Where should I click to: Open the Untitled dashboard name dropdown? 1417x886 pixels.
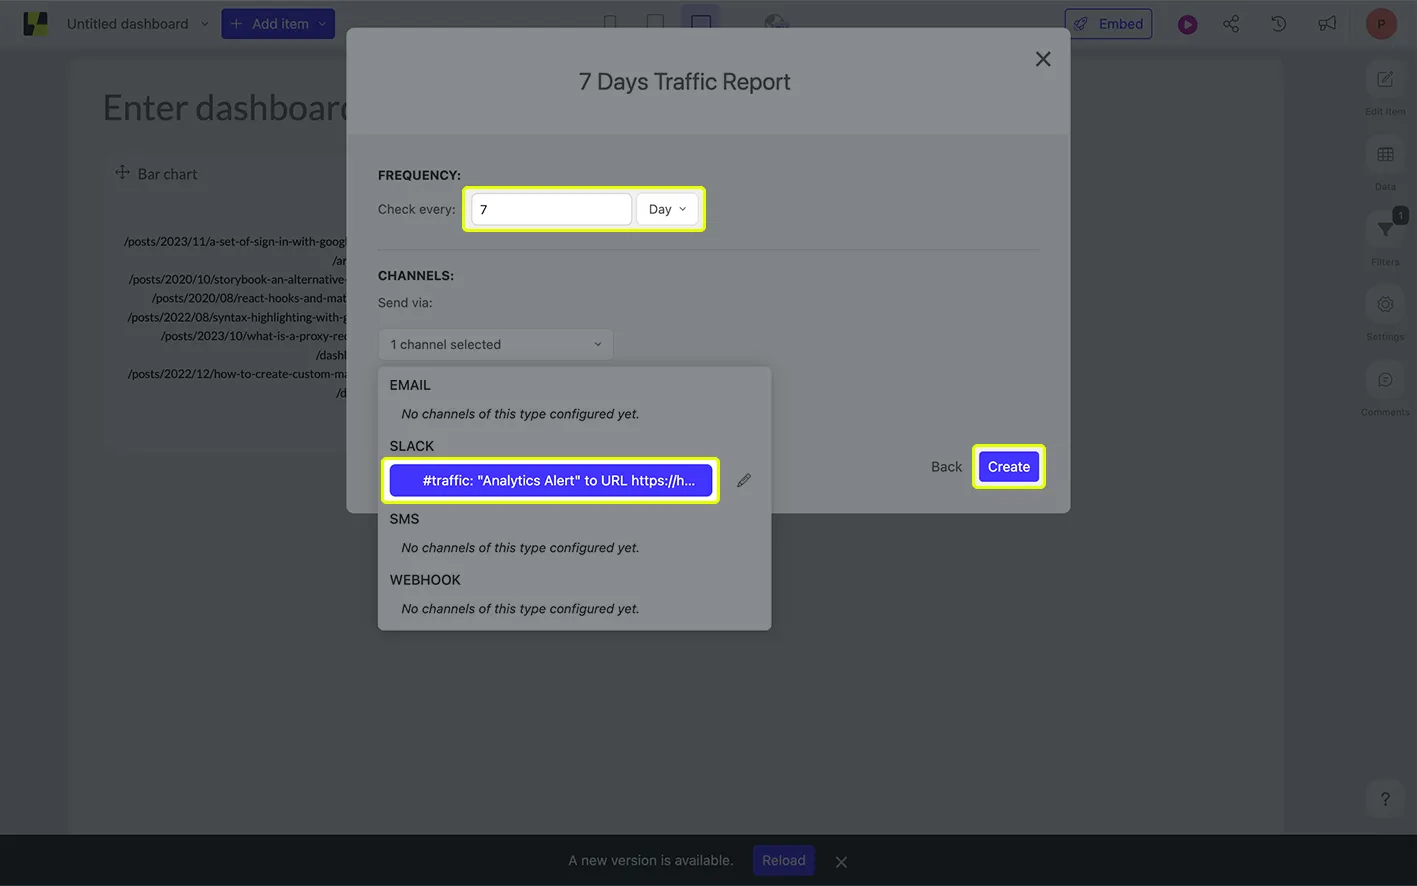tap(138, 24)
